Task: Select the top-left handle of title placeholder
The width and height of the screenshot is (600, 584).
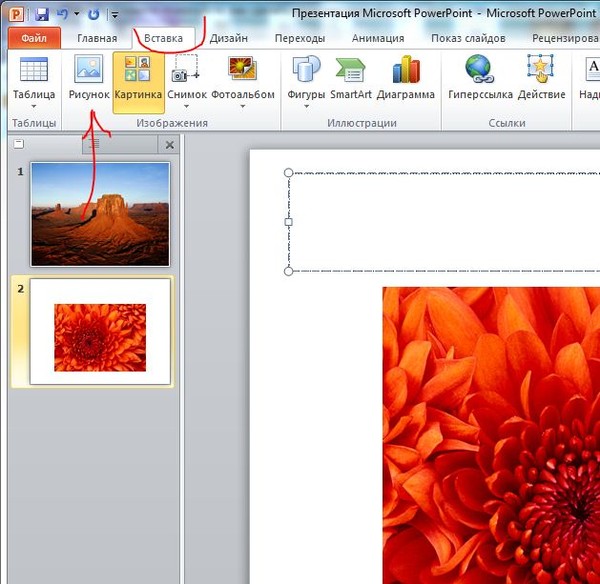Action: point(289,173)
